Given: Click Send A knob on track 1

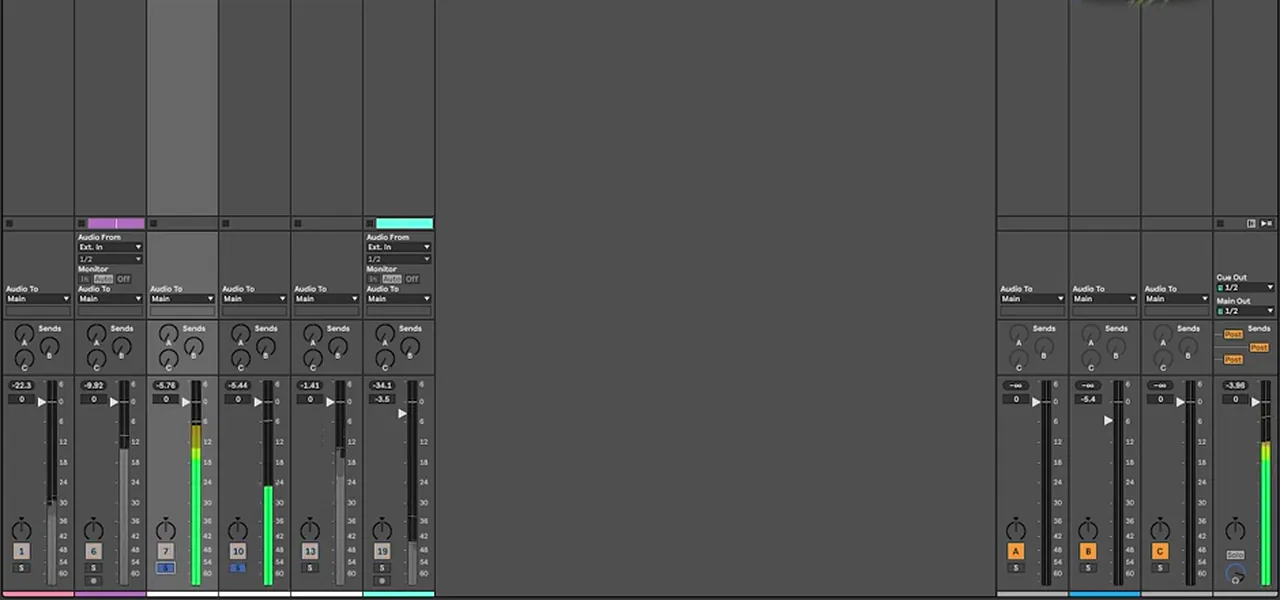Looking at the screenshot, I should tap(24, 334).
